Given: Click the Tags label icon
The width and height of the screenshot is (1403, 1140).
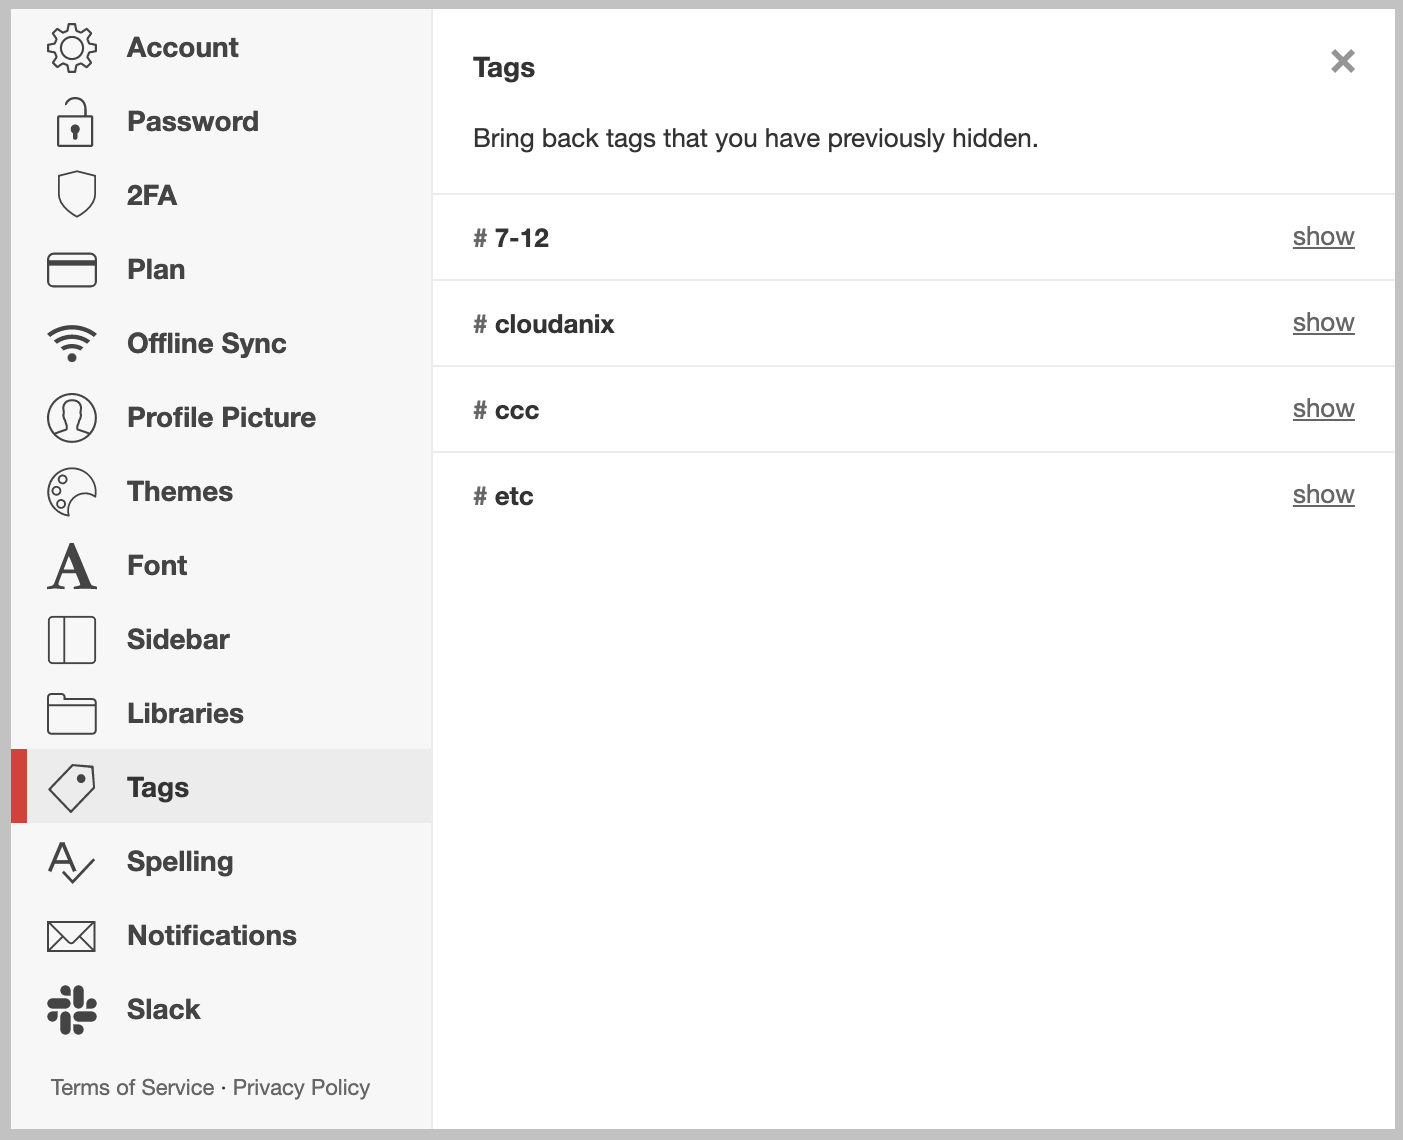Looking at the screenshot, I should coord(72,788).
